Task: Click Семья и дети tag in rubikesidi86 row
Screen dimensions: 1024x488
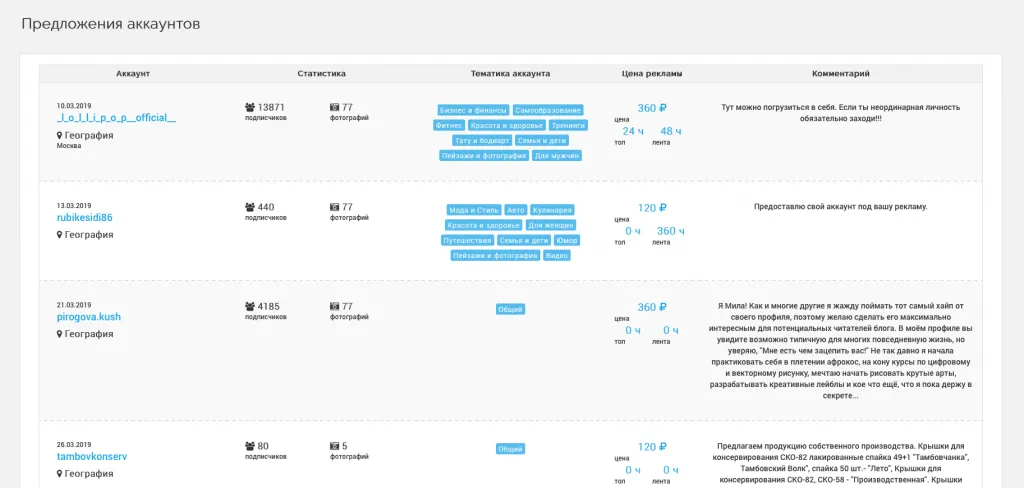Action: 524,240
